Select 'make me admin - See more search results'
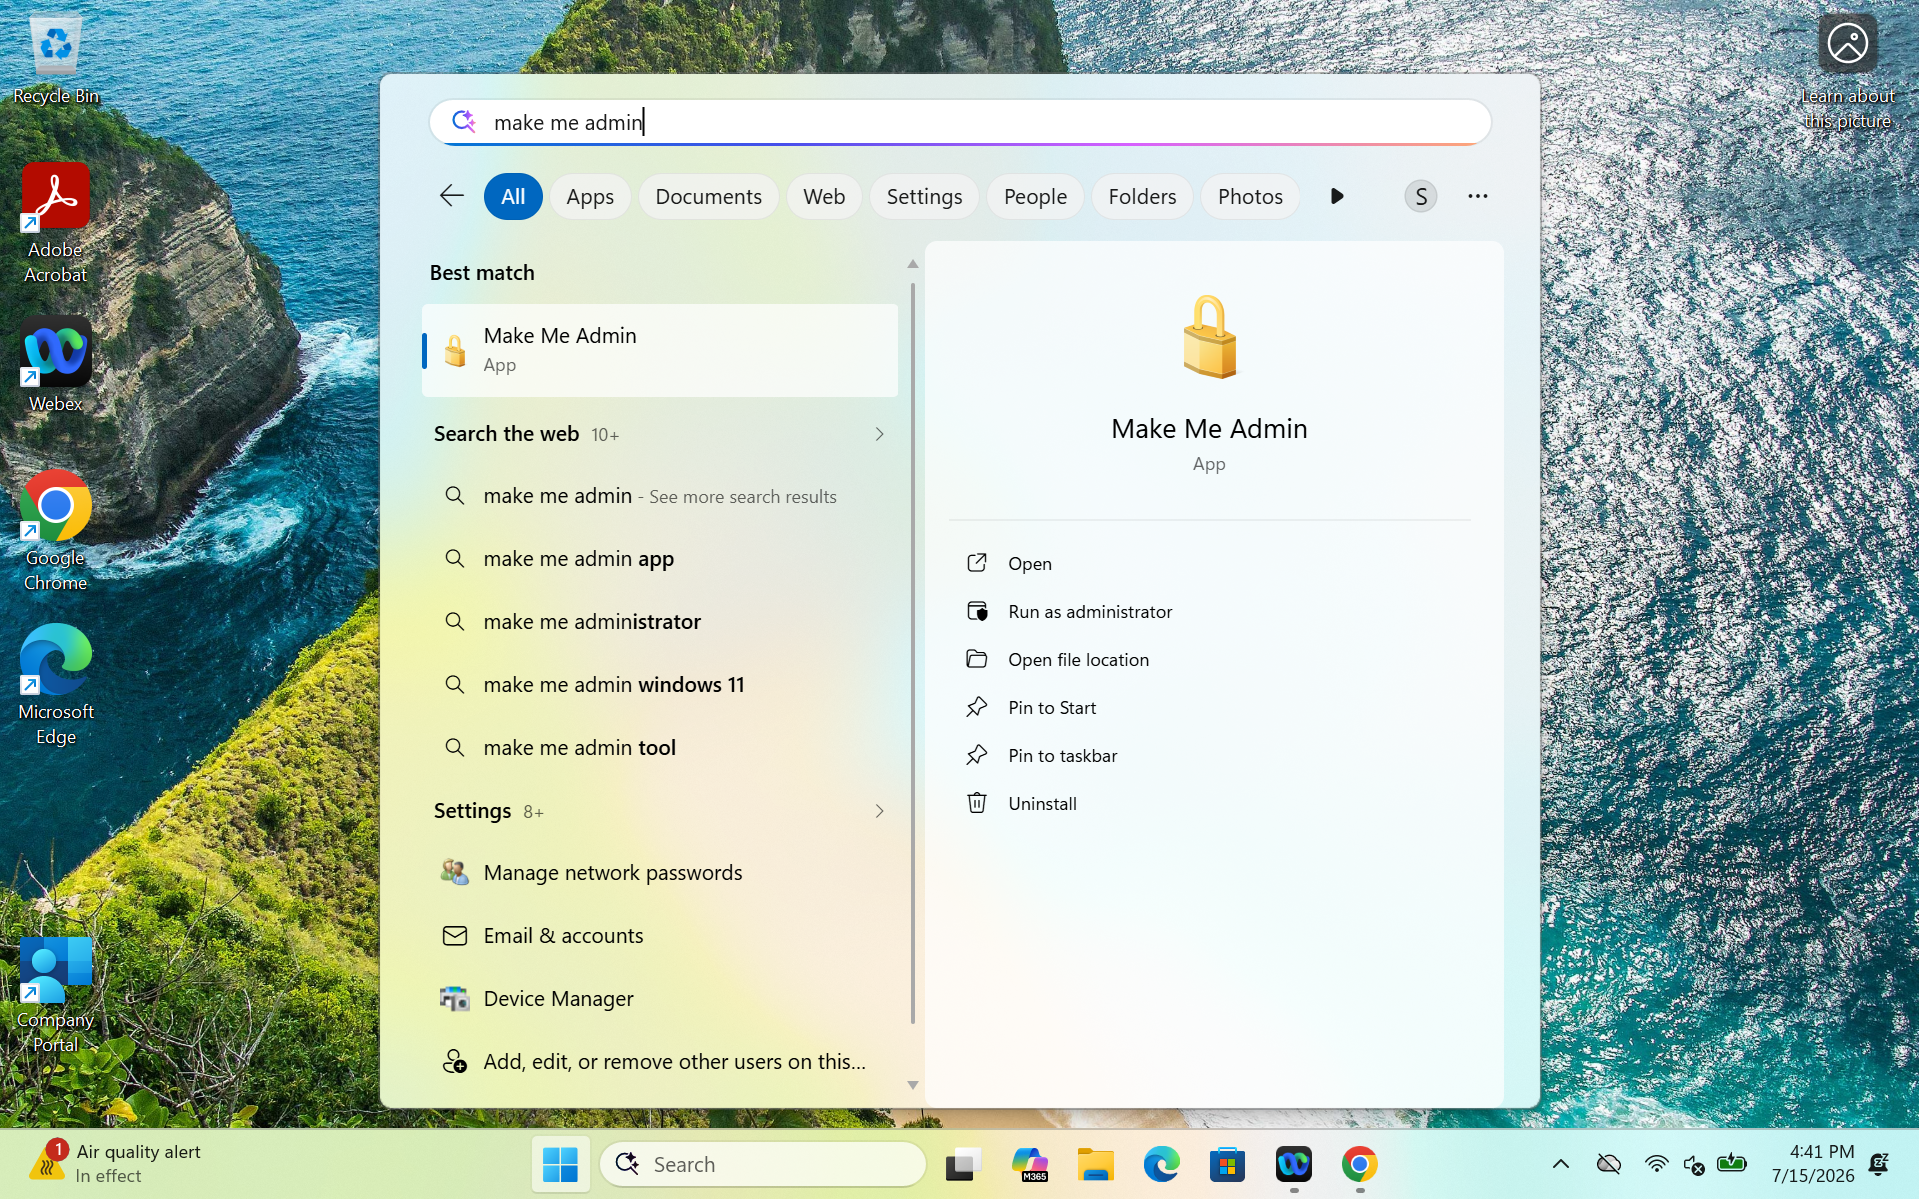 click(660, 496)
